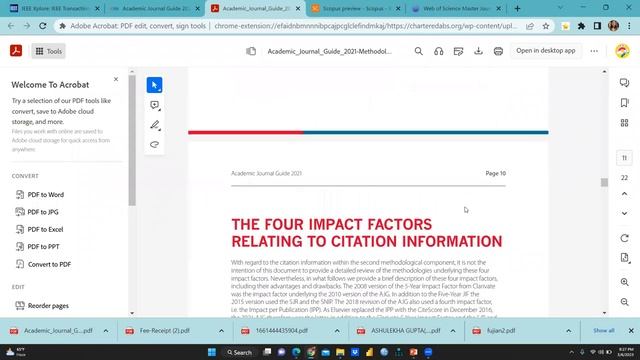Go back with the browser back arrow

coord(11,26)
